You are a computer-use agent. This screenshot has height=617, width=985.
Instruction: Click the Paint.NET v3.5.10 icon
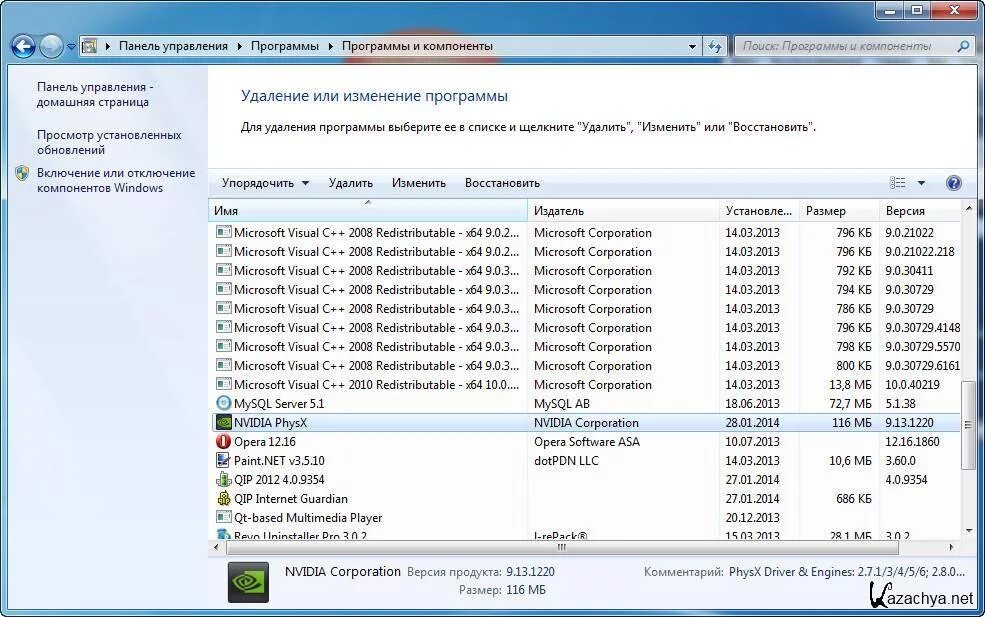click(x=223, y=461)
